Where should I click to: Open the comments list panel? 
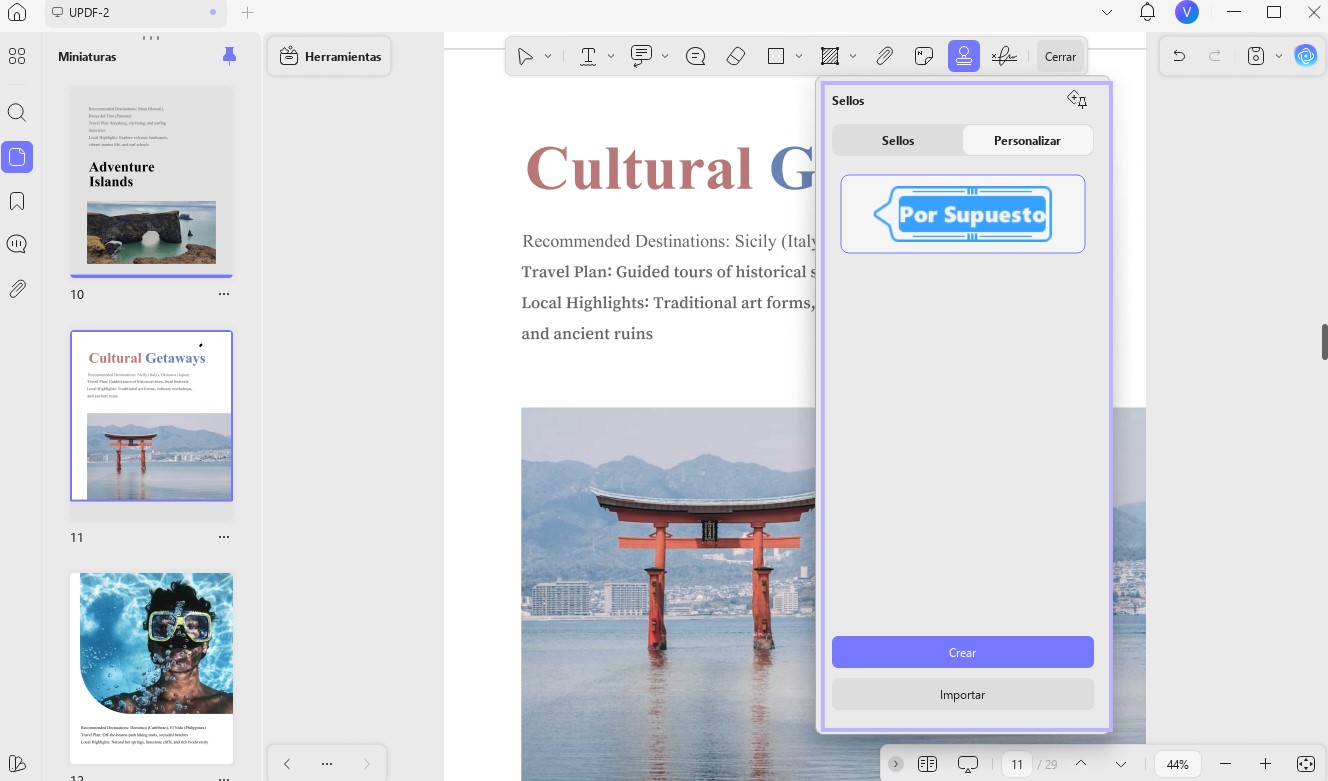16,244
